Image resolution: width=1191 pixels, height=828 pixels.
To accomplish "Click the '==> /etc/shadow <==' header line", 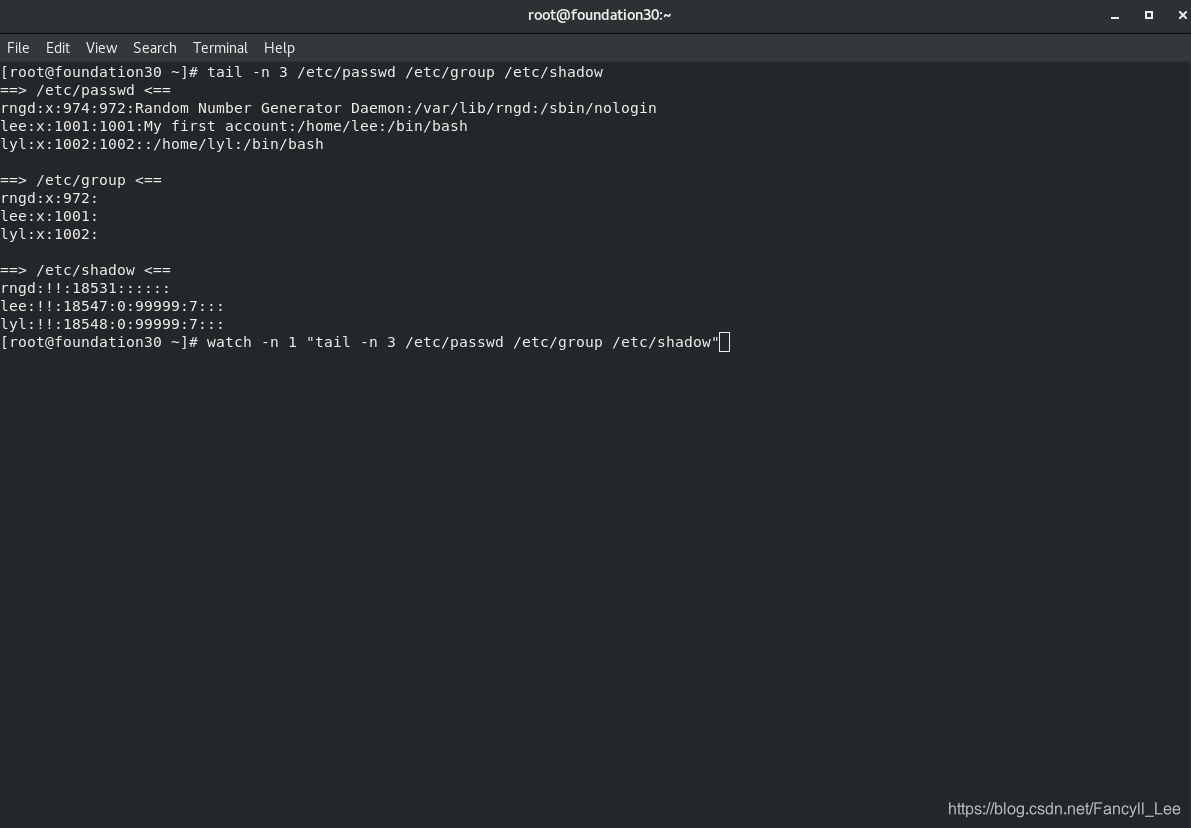I will pyautogui.click(x=86, y=270).
